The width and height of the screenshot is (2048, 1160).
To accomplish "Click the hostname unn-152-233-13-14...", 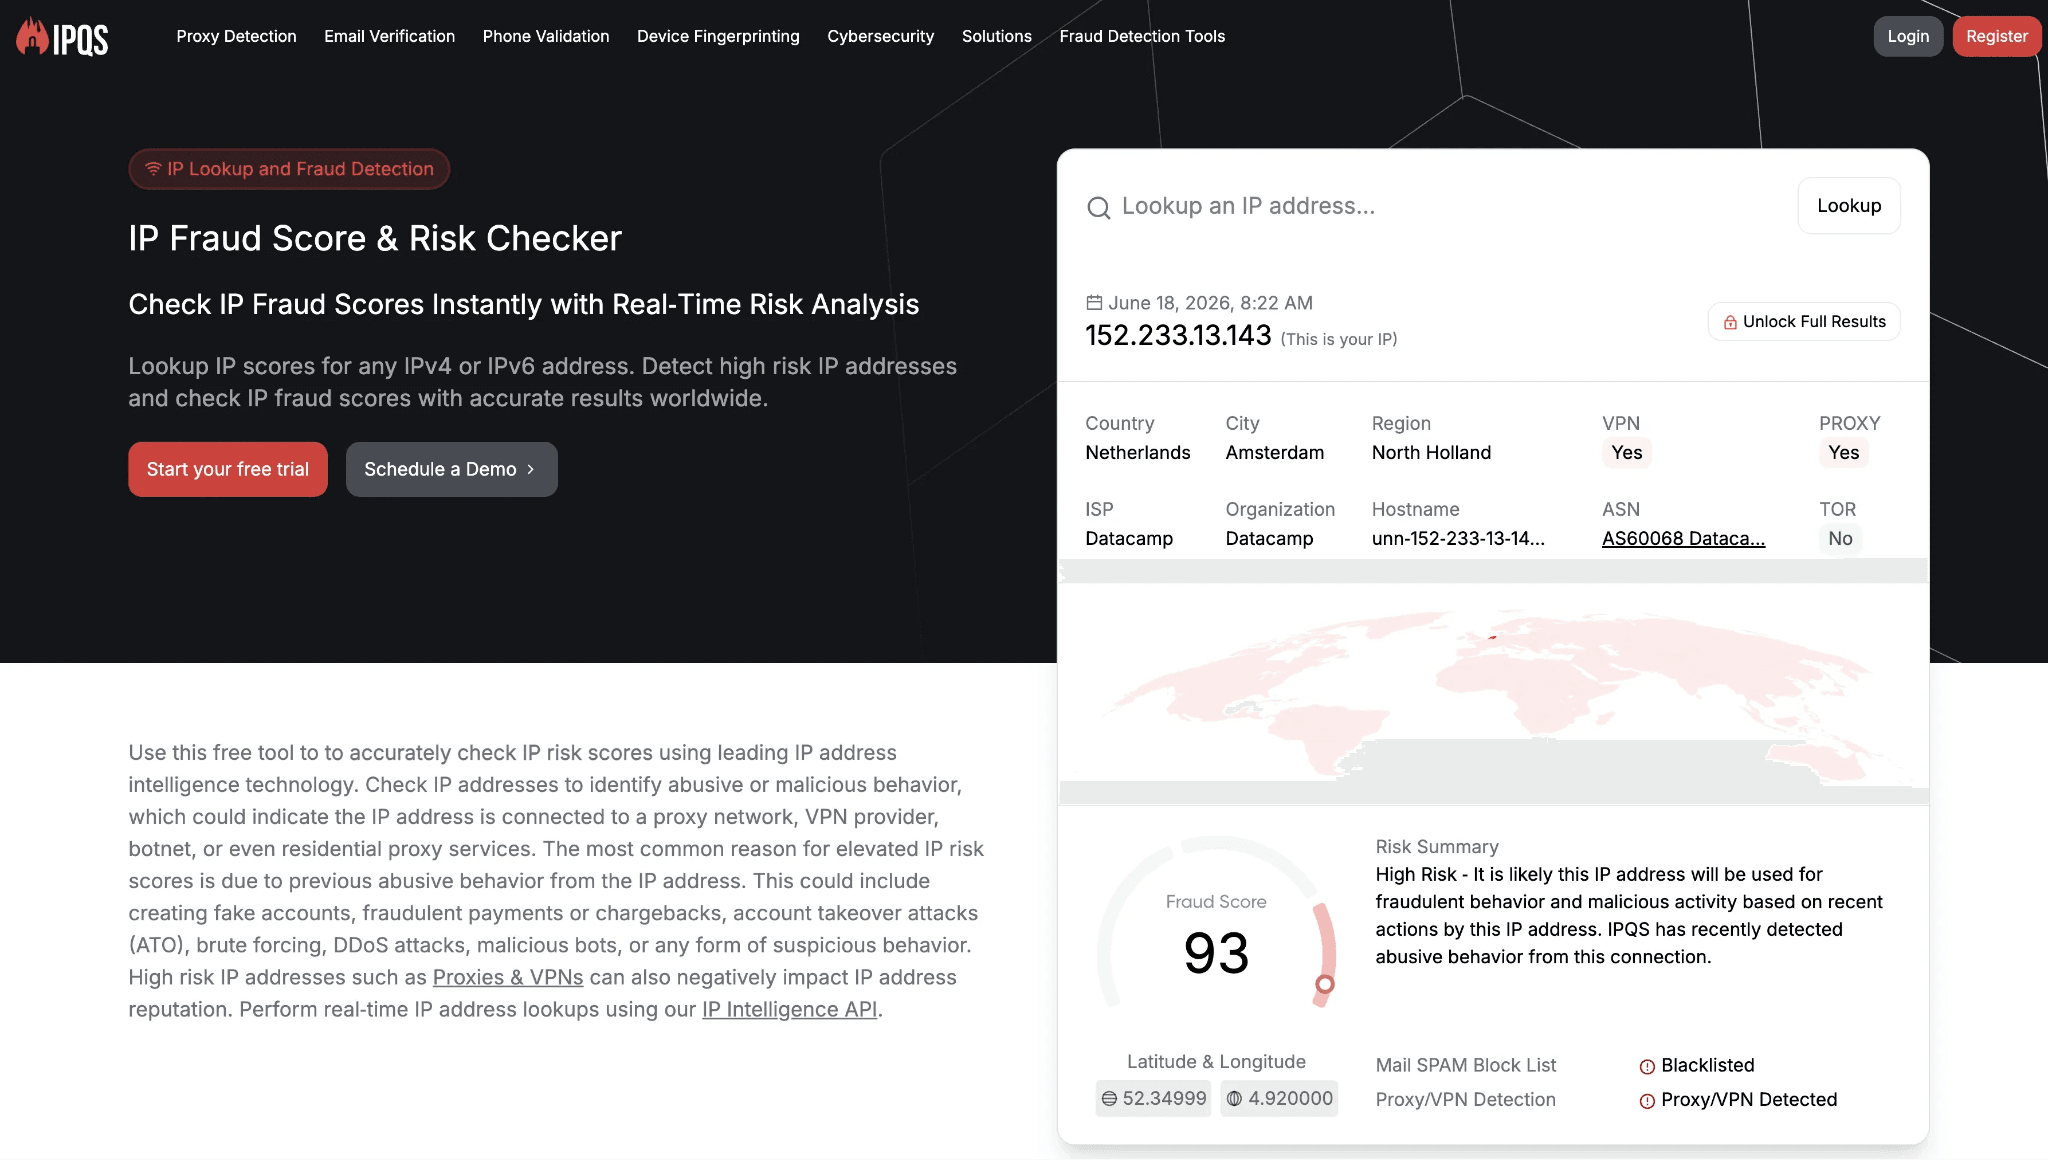I will point(1458,539).
